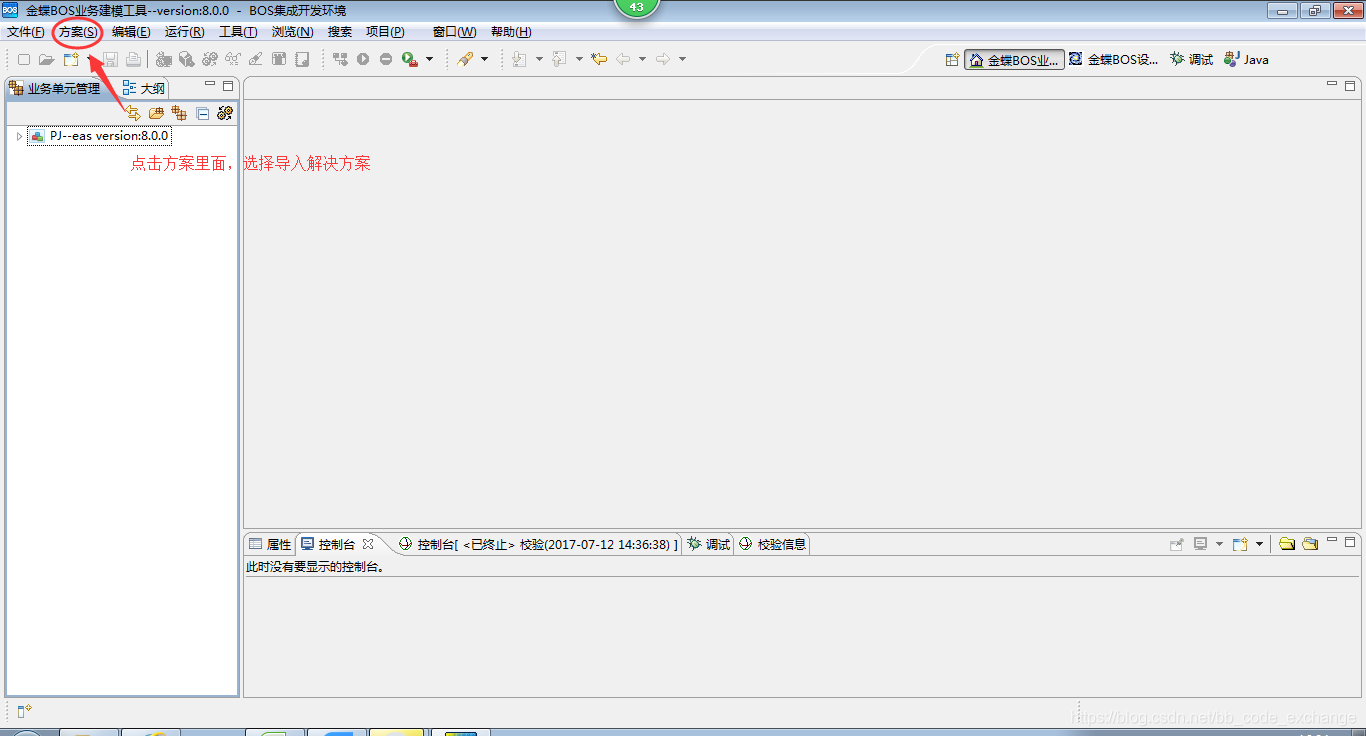Open the back navigation history dropdown

tap(642, 59)
